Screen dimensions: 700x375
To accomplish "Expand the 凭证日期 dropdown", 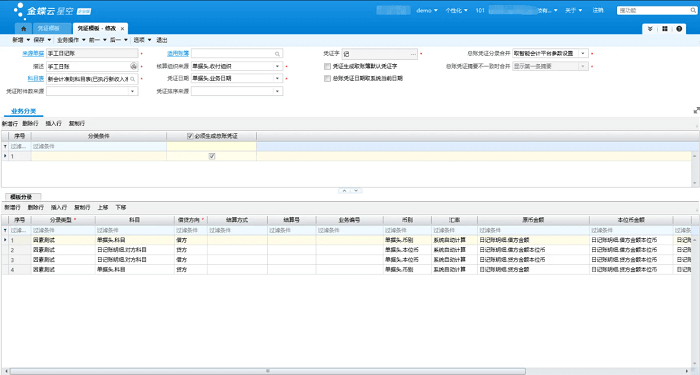I will pyautogui.click(x=277, y=78).
